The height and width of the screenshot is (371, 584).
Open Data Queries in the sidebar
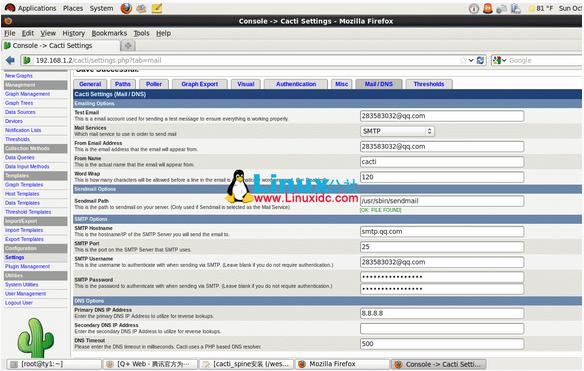(x=20, y=158)
